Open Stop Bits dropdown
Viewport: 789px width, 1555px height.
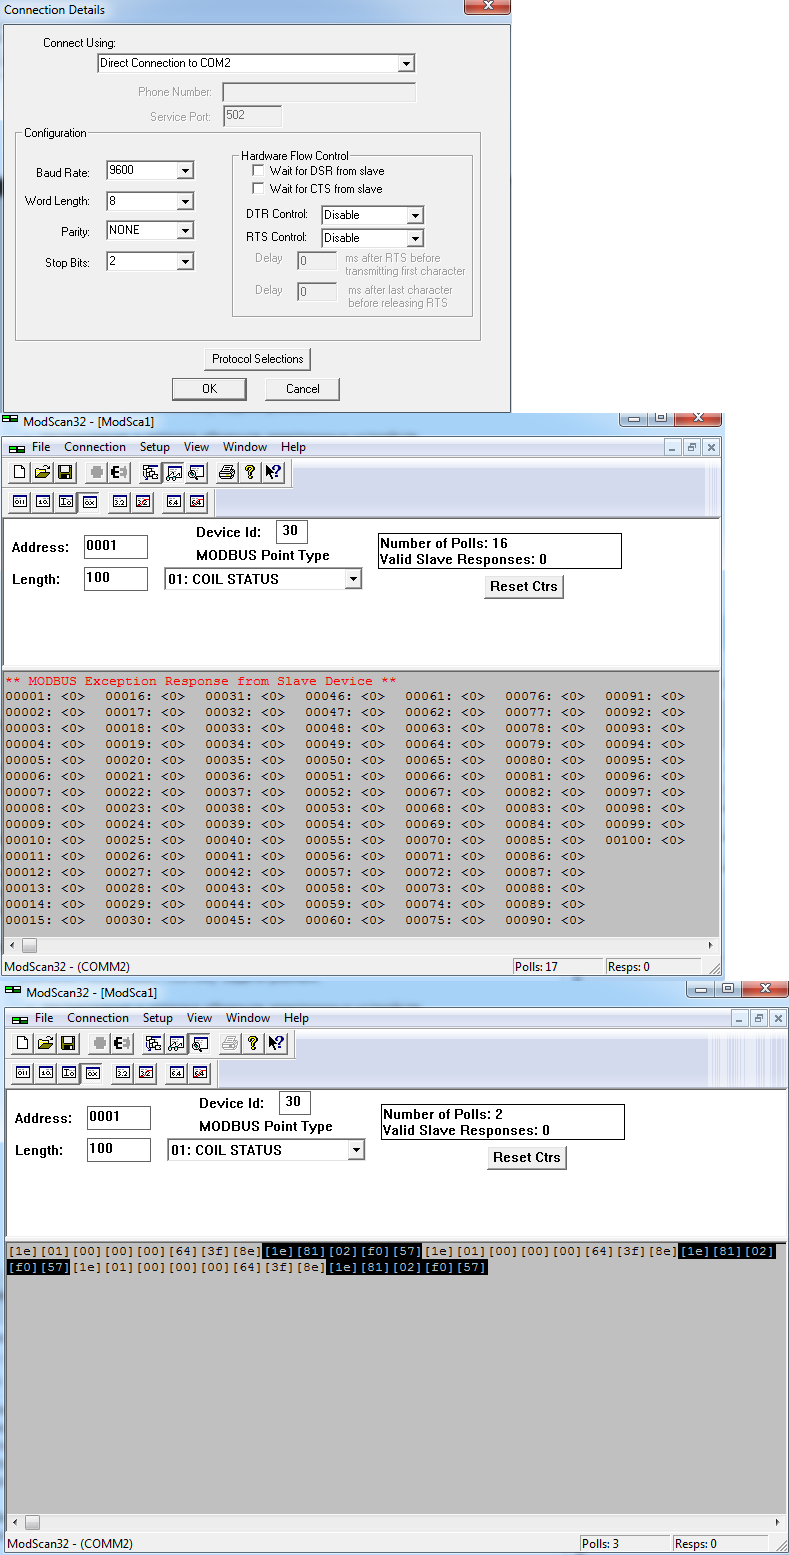pyautogui.click(x=184, y=262)
